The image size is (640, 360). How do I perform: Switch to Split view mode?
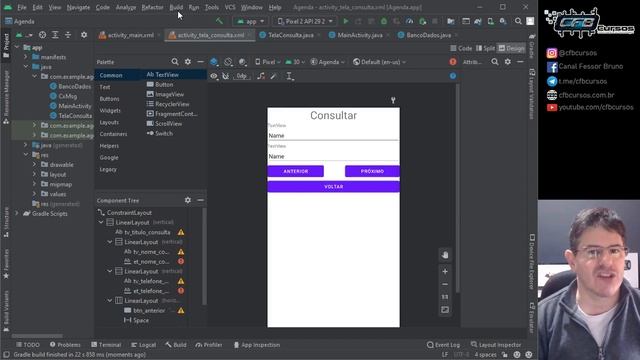(x=485, y=48)
